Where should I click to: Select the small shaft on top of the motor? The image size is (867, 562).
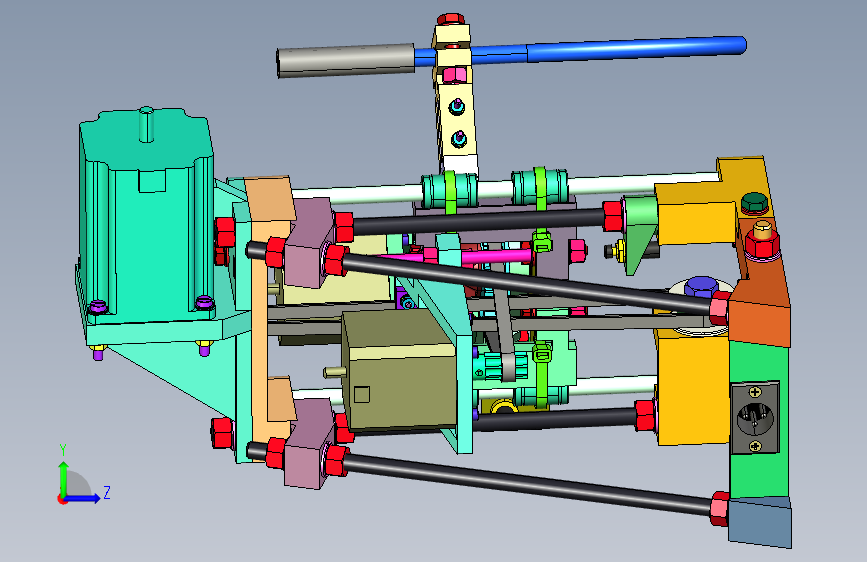[147, 124]
